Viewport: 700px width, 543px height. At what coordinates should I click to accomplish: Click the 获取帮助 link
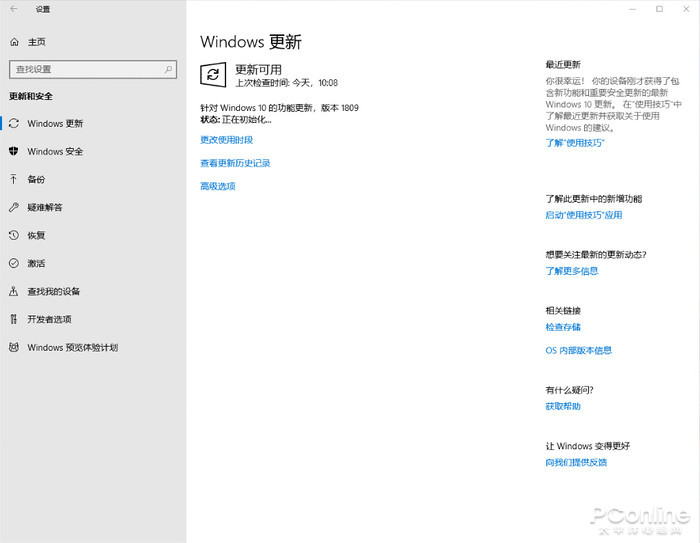coord(563,406)
